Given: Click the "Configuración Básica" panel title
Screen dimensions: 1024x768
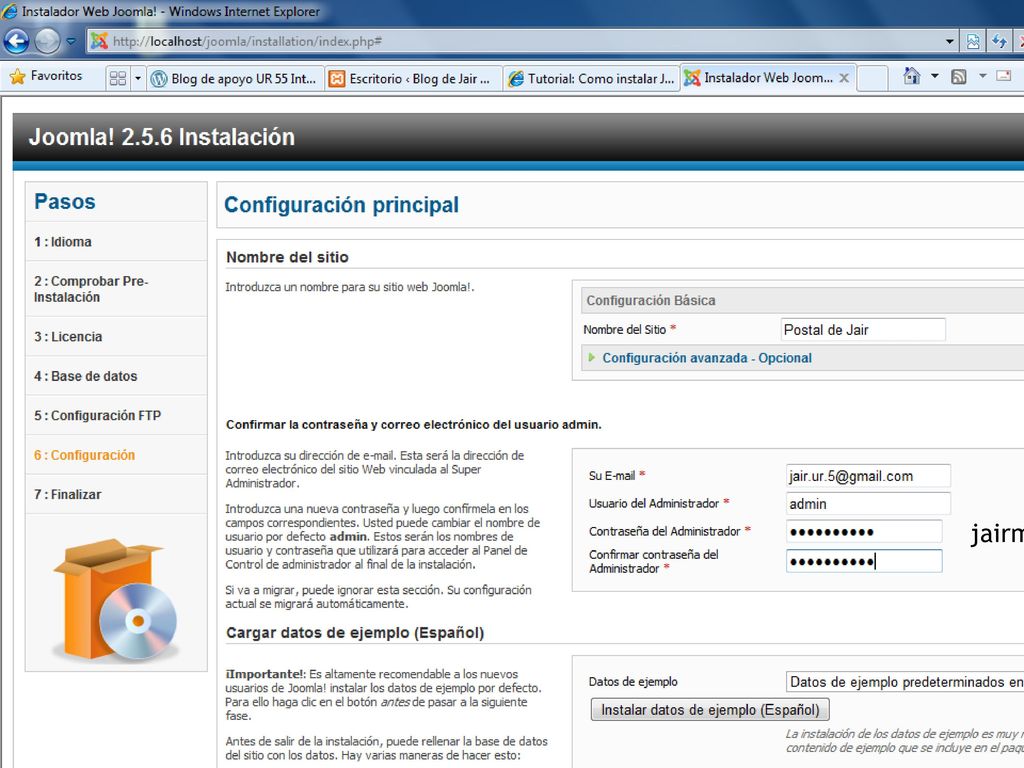Looking at the screenshot, I should pos(651,300).
